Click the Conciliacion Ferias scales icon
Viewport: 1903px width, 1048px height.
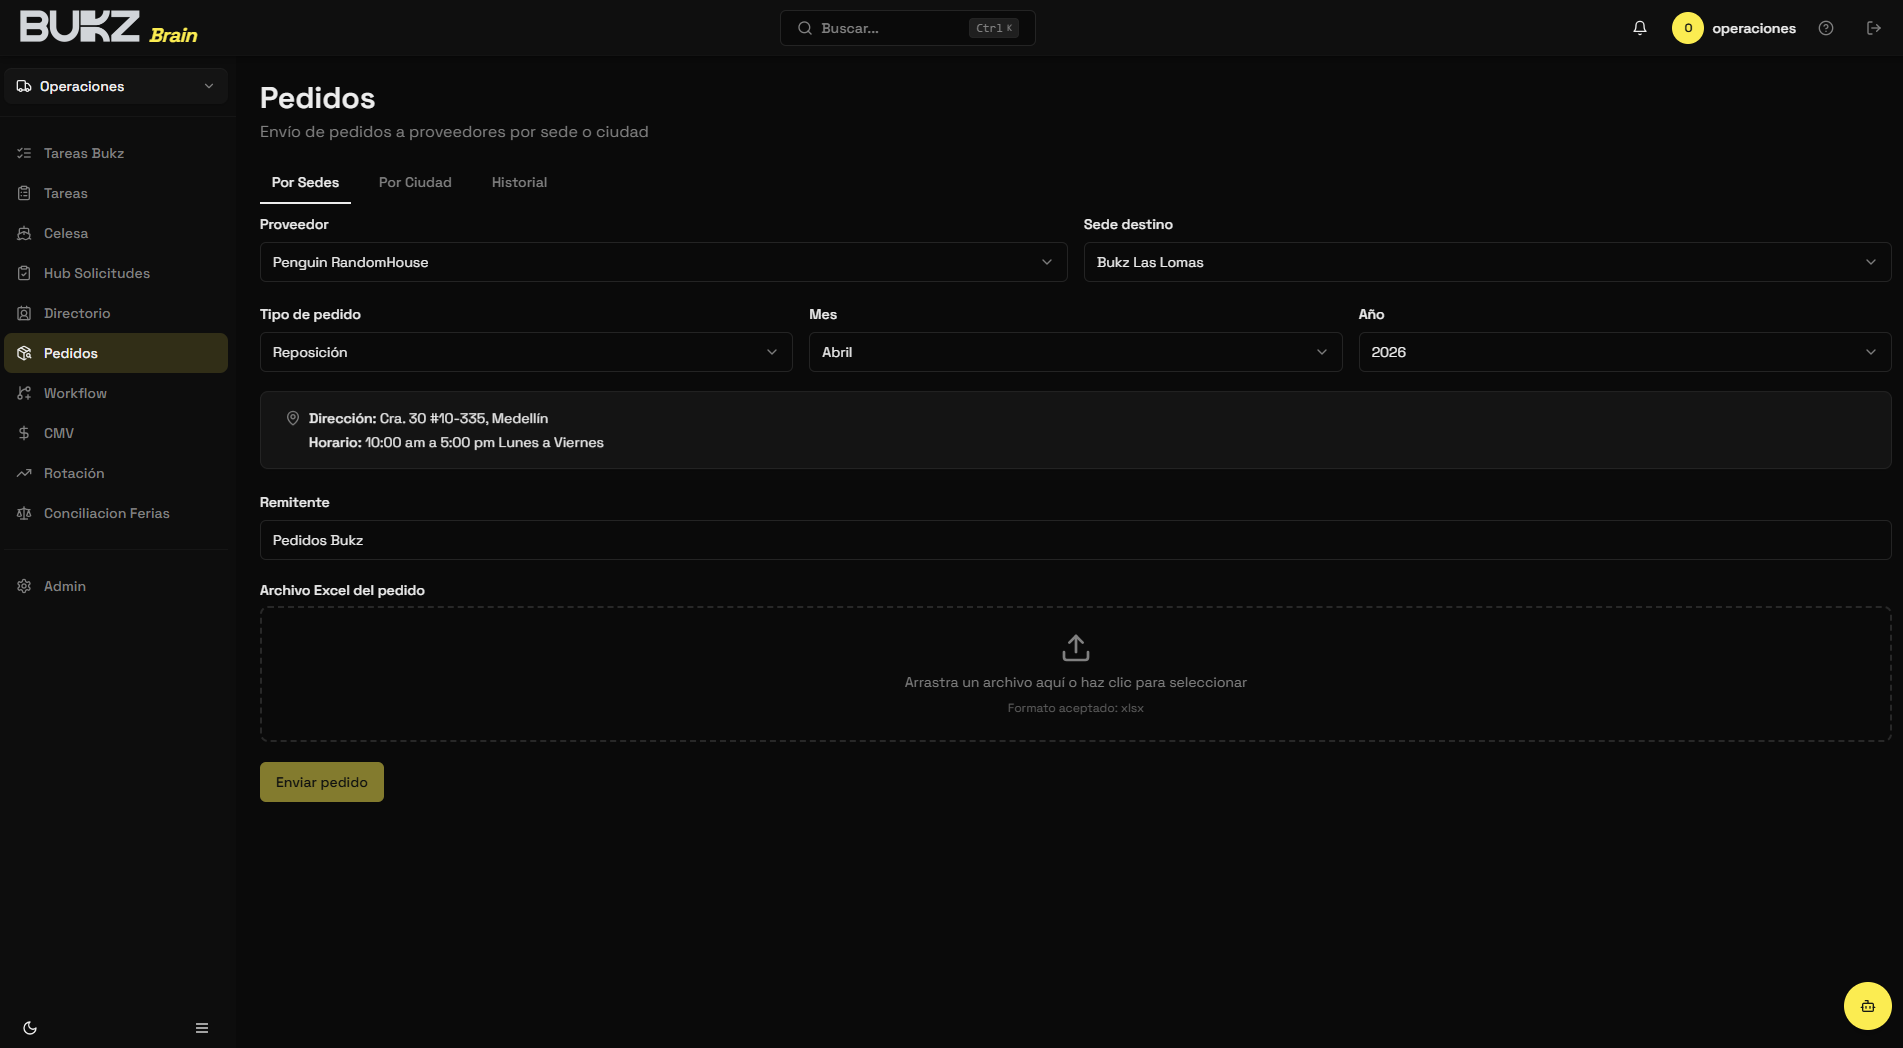24,513
